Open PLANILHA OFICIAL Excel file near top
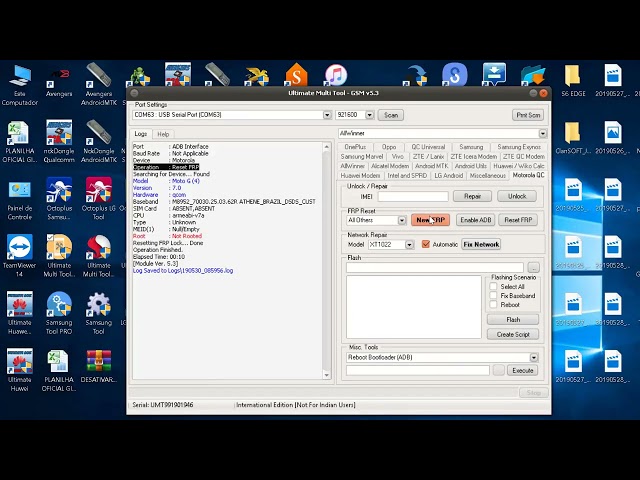 (19, 141)
